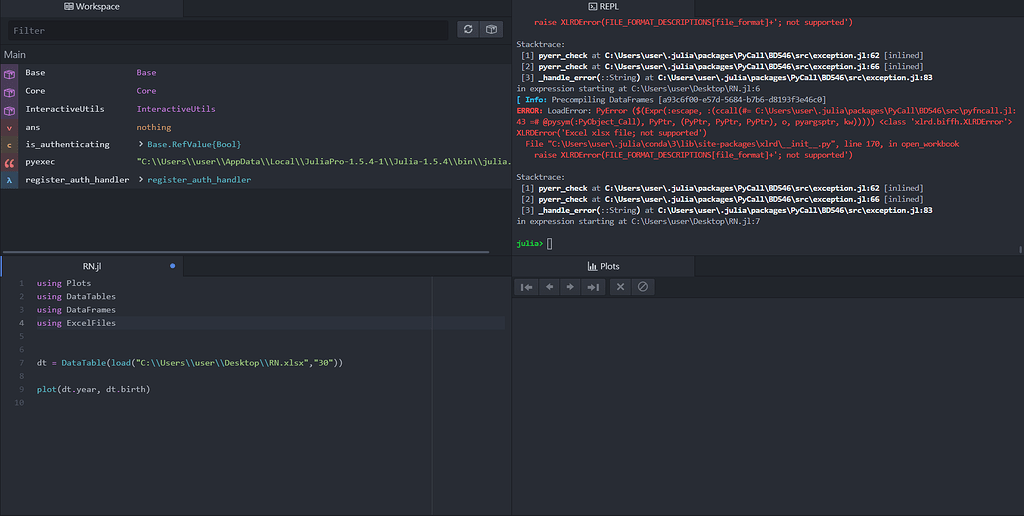Go to first plot in Plots pane
The width and height of the screenshot is (1024, 516).
point(526,287)
